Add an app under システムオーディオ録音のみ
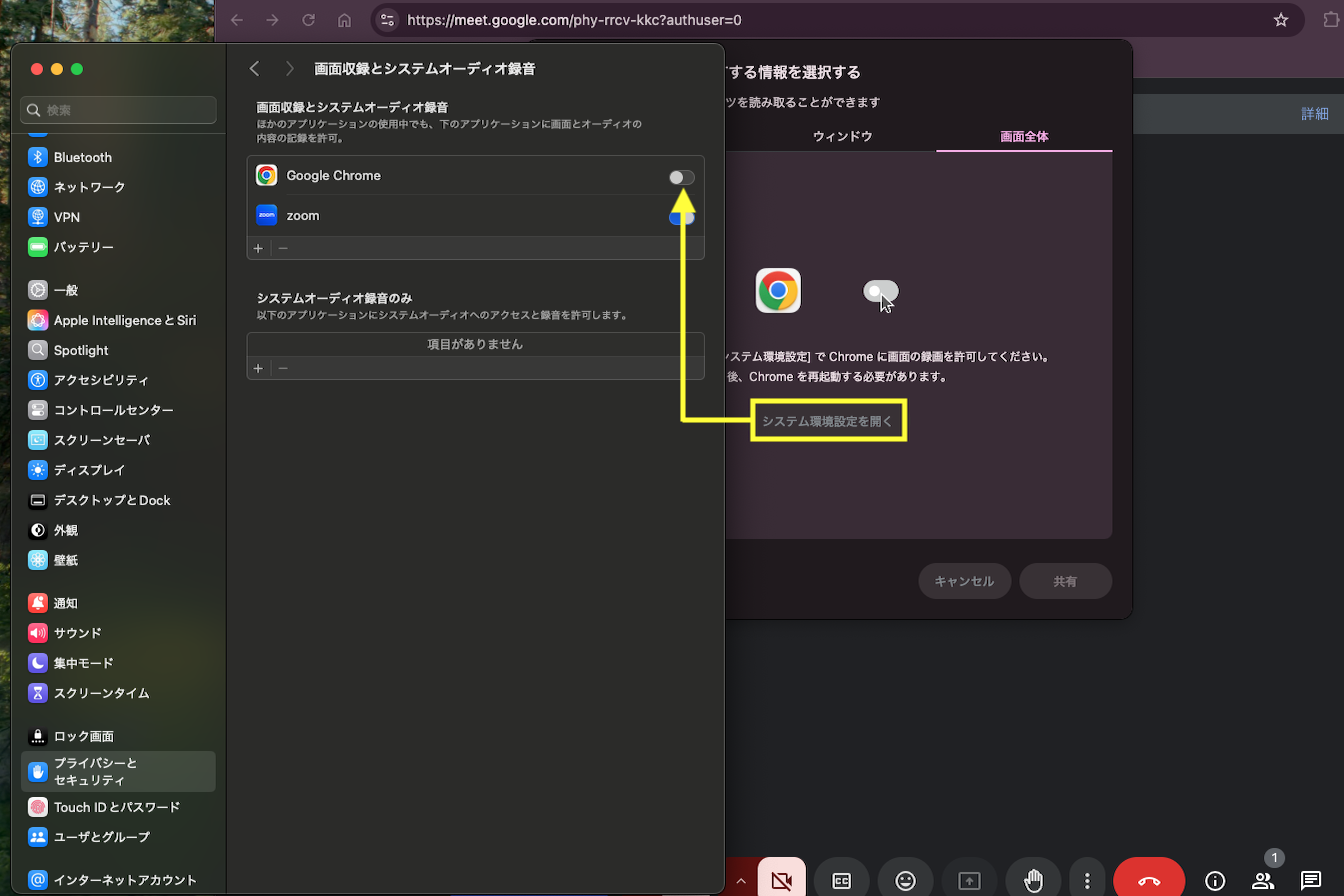 click(x=258, y=368)
